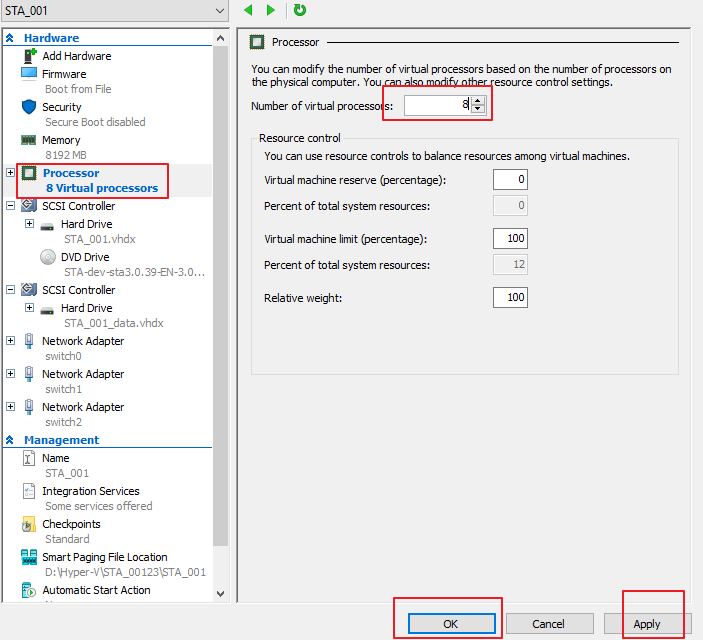This screenshot has height=640, width=703.
Task: Click the Apply button
Action: click(x=647, y=623)
